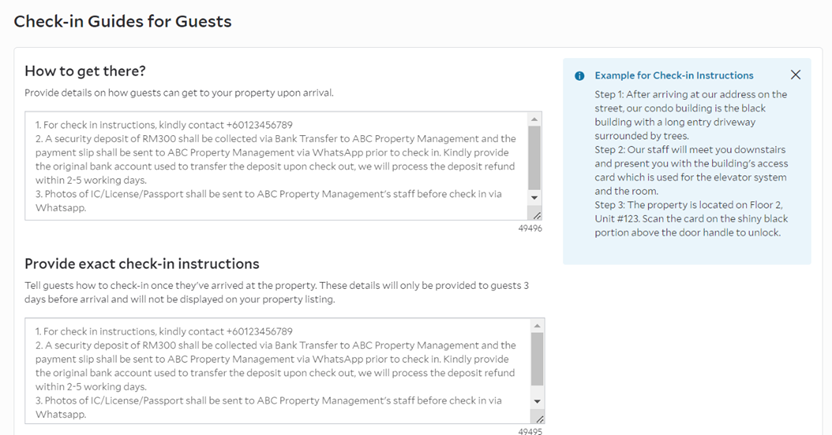Click scrollbar thumb in check-in instructions box
Image resolution: width=832 pixels, height=435 pixels.
(x=537, y=359)
